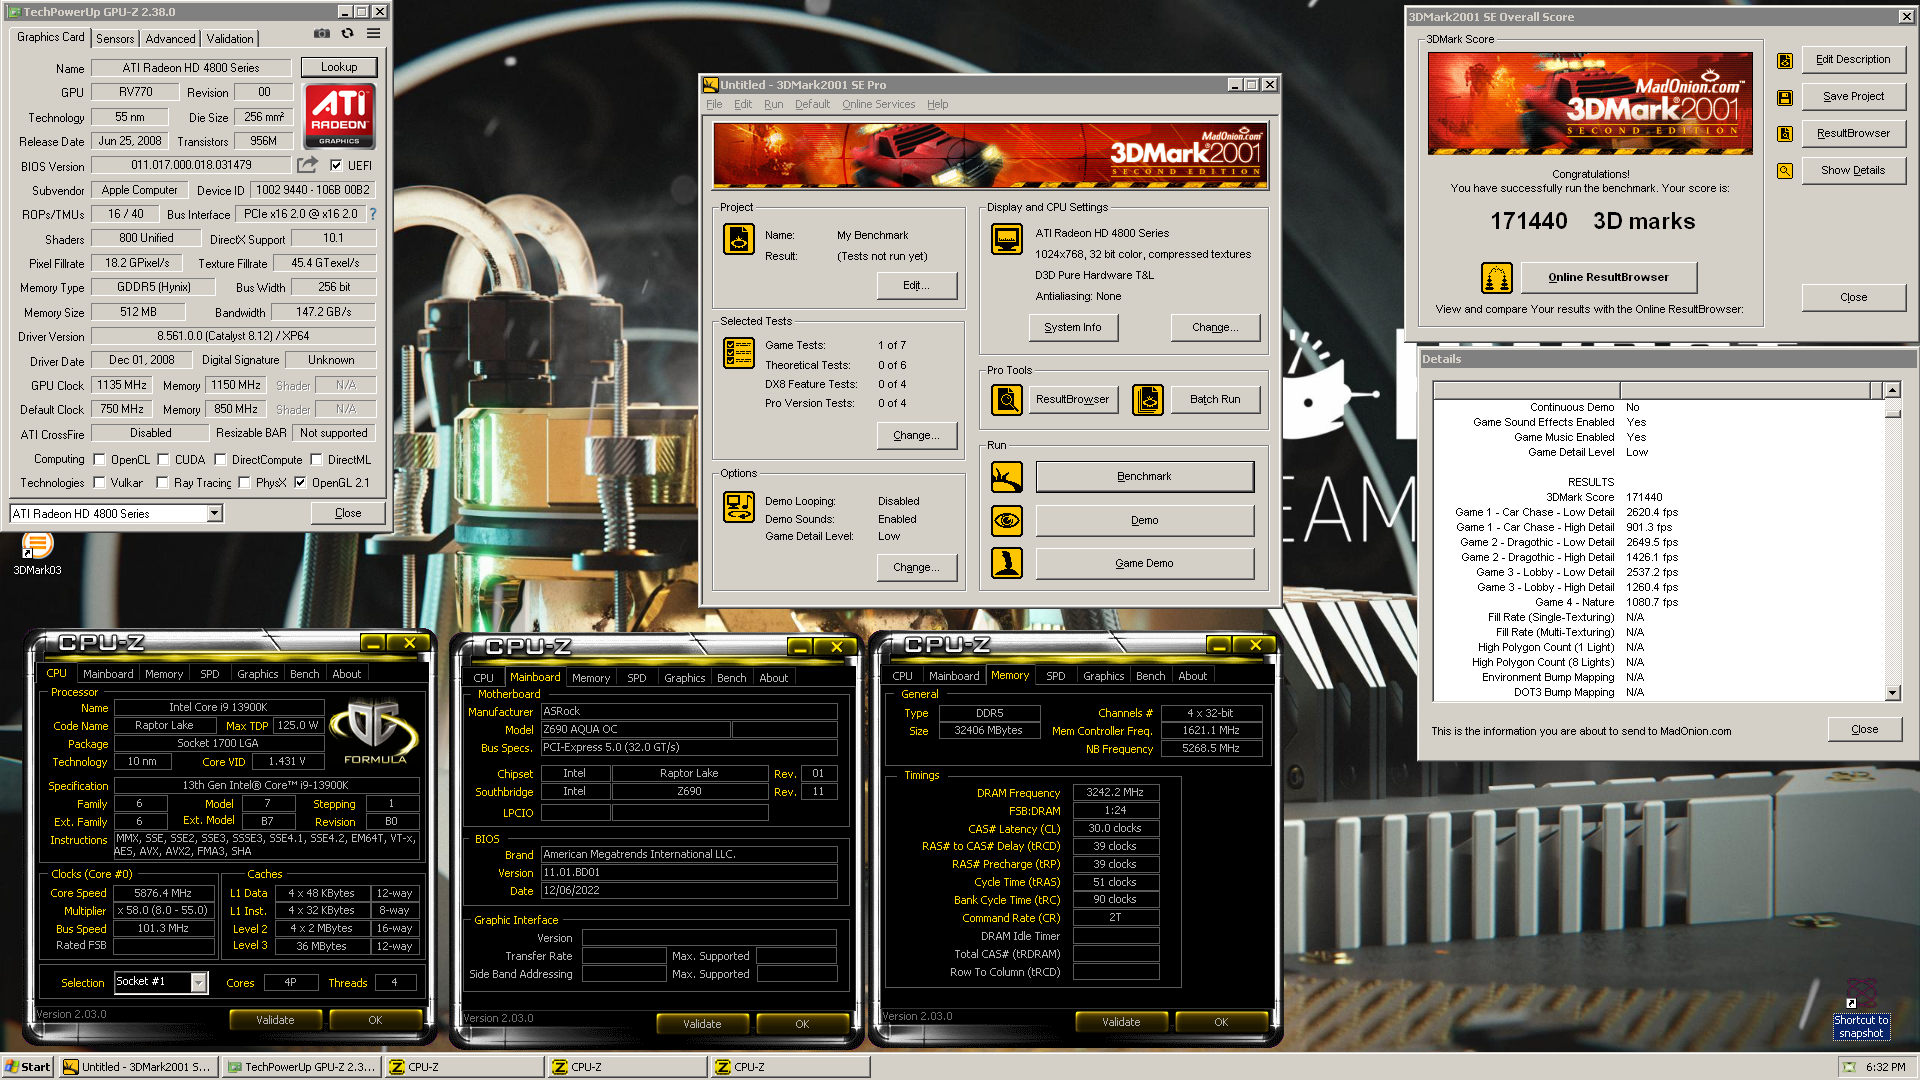Click the GPU-Z Close button at bottom
Screen dimensions: 1920x1080
348,513
